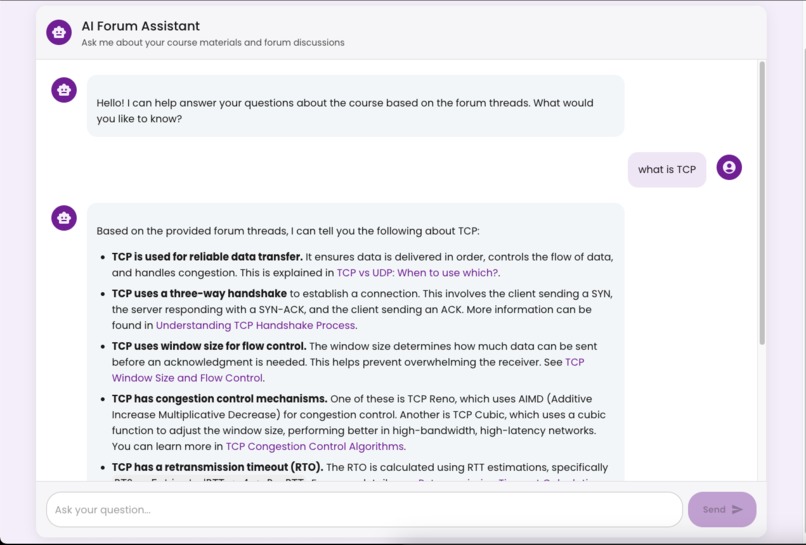Screen dimensions: 806x545
Task: Click the bot avatar beside the TCP answer
Action: click(x=64, y=218)
